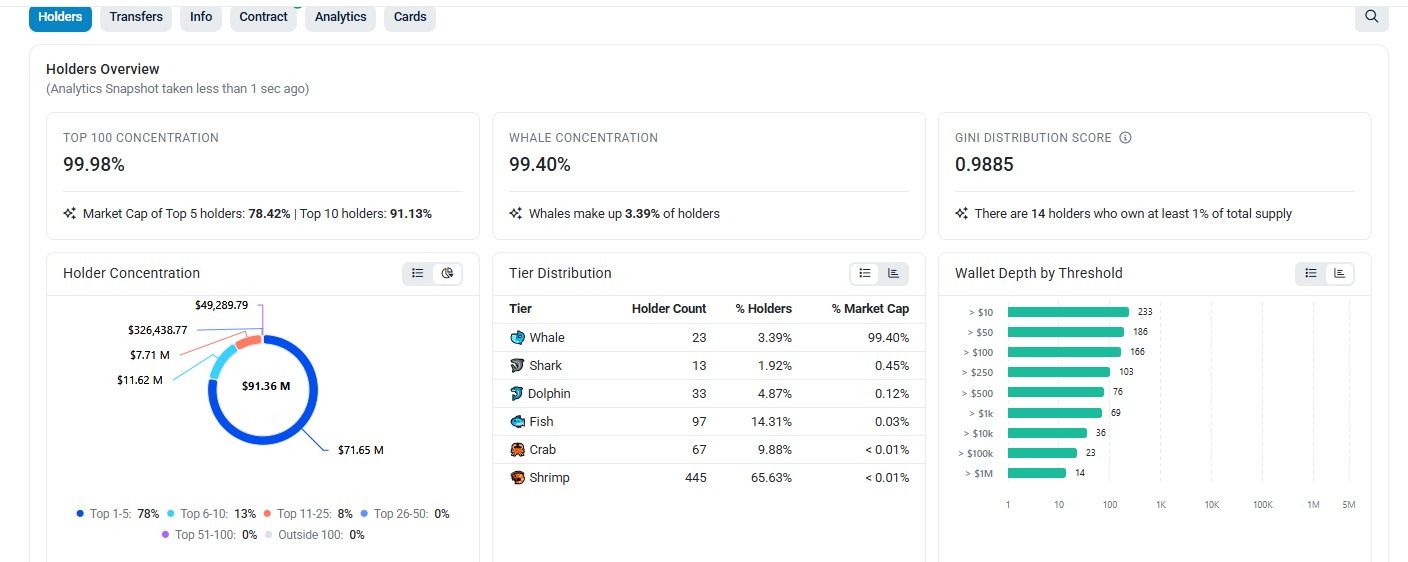This screenshot has height=562, width=1408.
Task: Click the > $1k bar showing 69
Action: point(1055,413)
